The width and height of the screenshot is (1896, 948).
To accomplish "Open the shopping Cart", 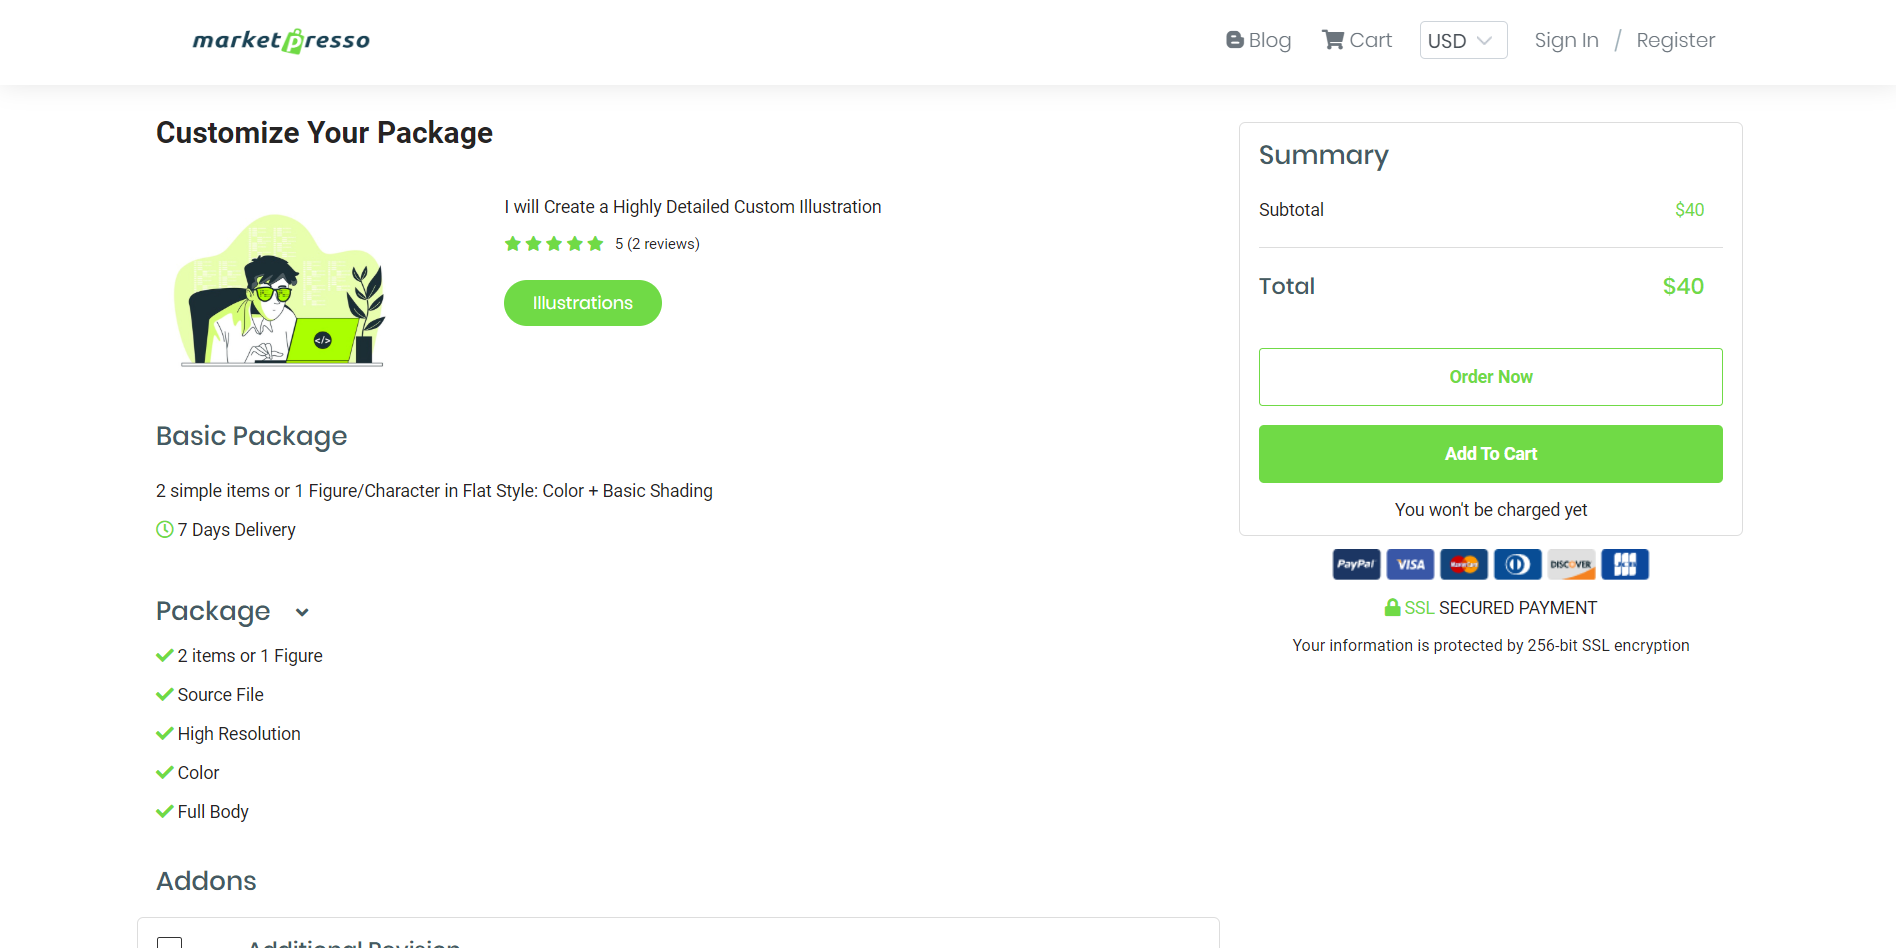I will (x=1357, y=40).
